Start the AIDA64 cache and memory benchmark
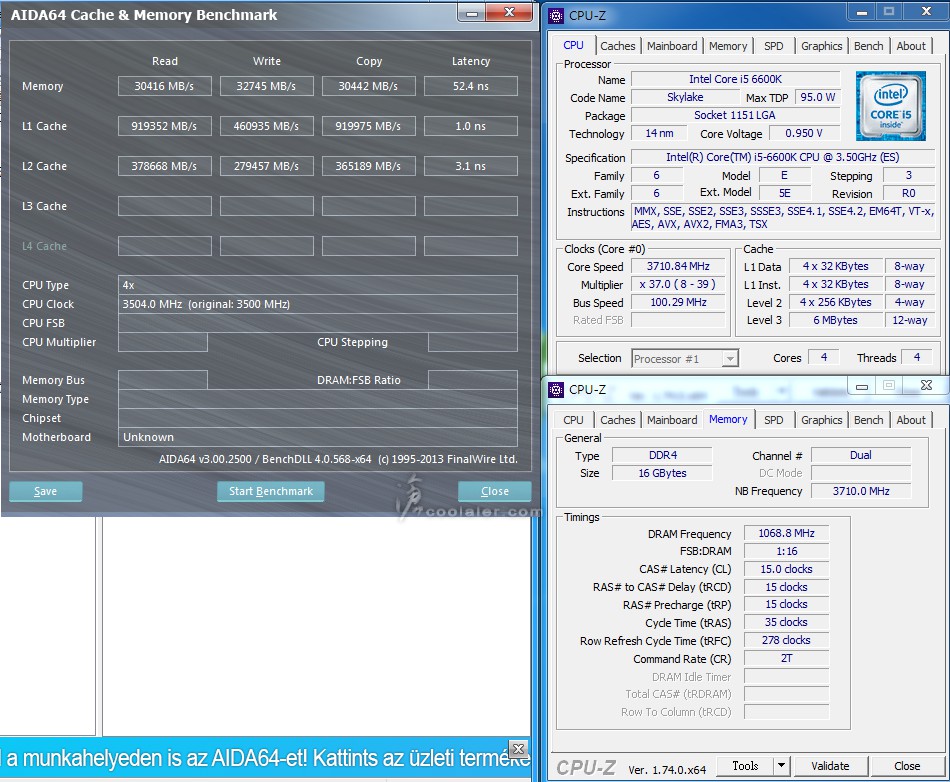Screen dimensions: 950x782 click(271, 491)
